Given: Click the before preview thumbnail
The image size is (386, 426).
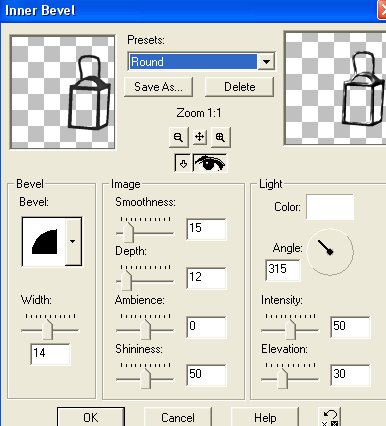Looking at the screenshot, I should (63, 92).
